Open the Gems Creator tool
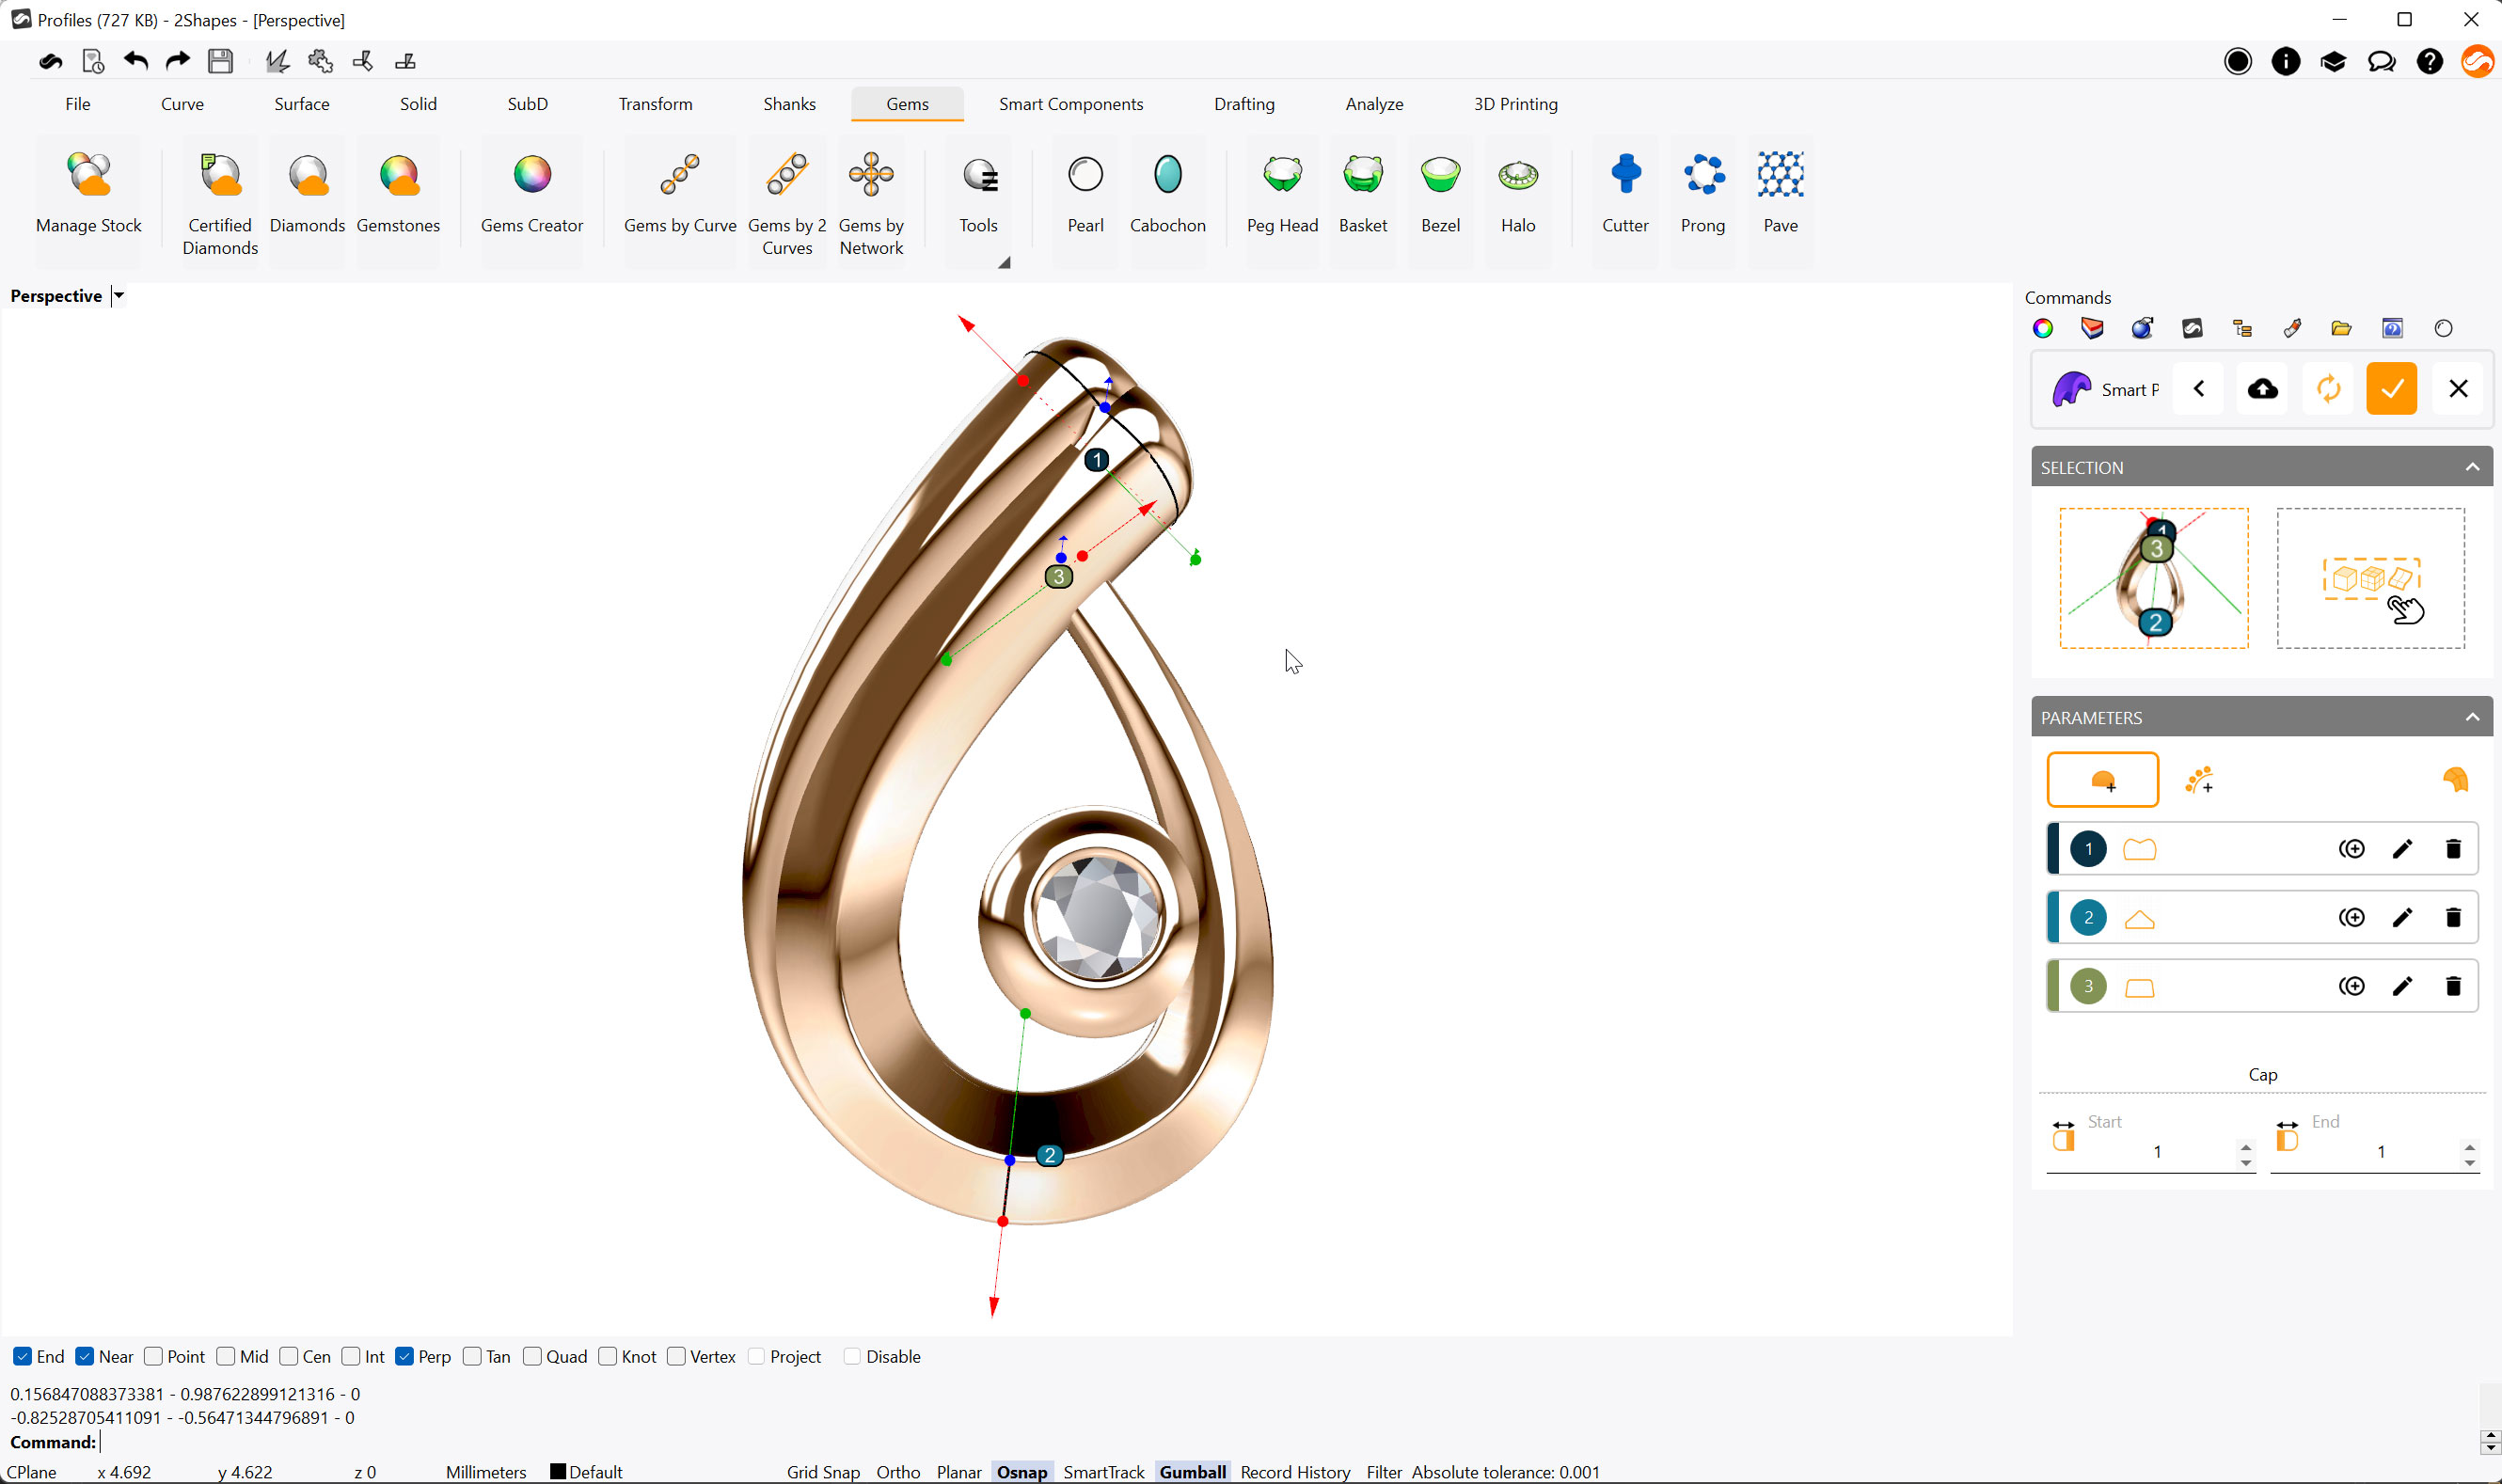This screenshot has width=2502, height=1484. click(531, 196)
